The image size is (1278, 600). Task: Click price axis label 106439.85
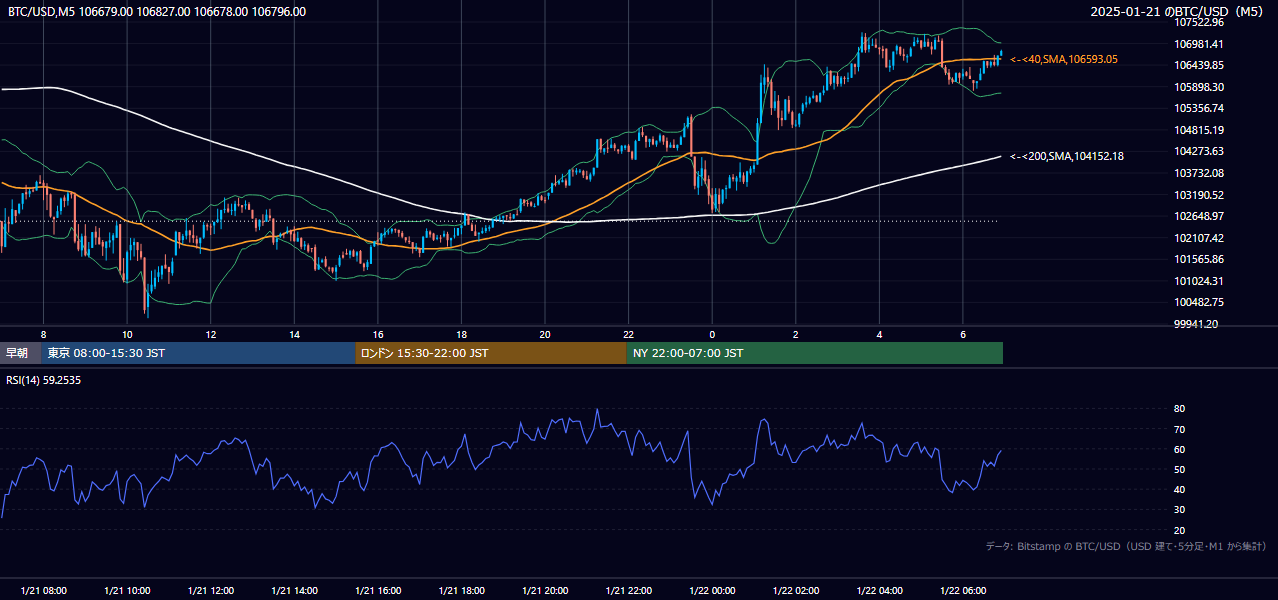click(x=1199, y=65)
